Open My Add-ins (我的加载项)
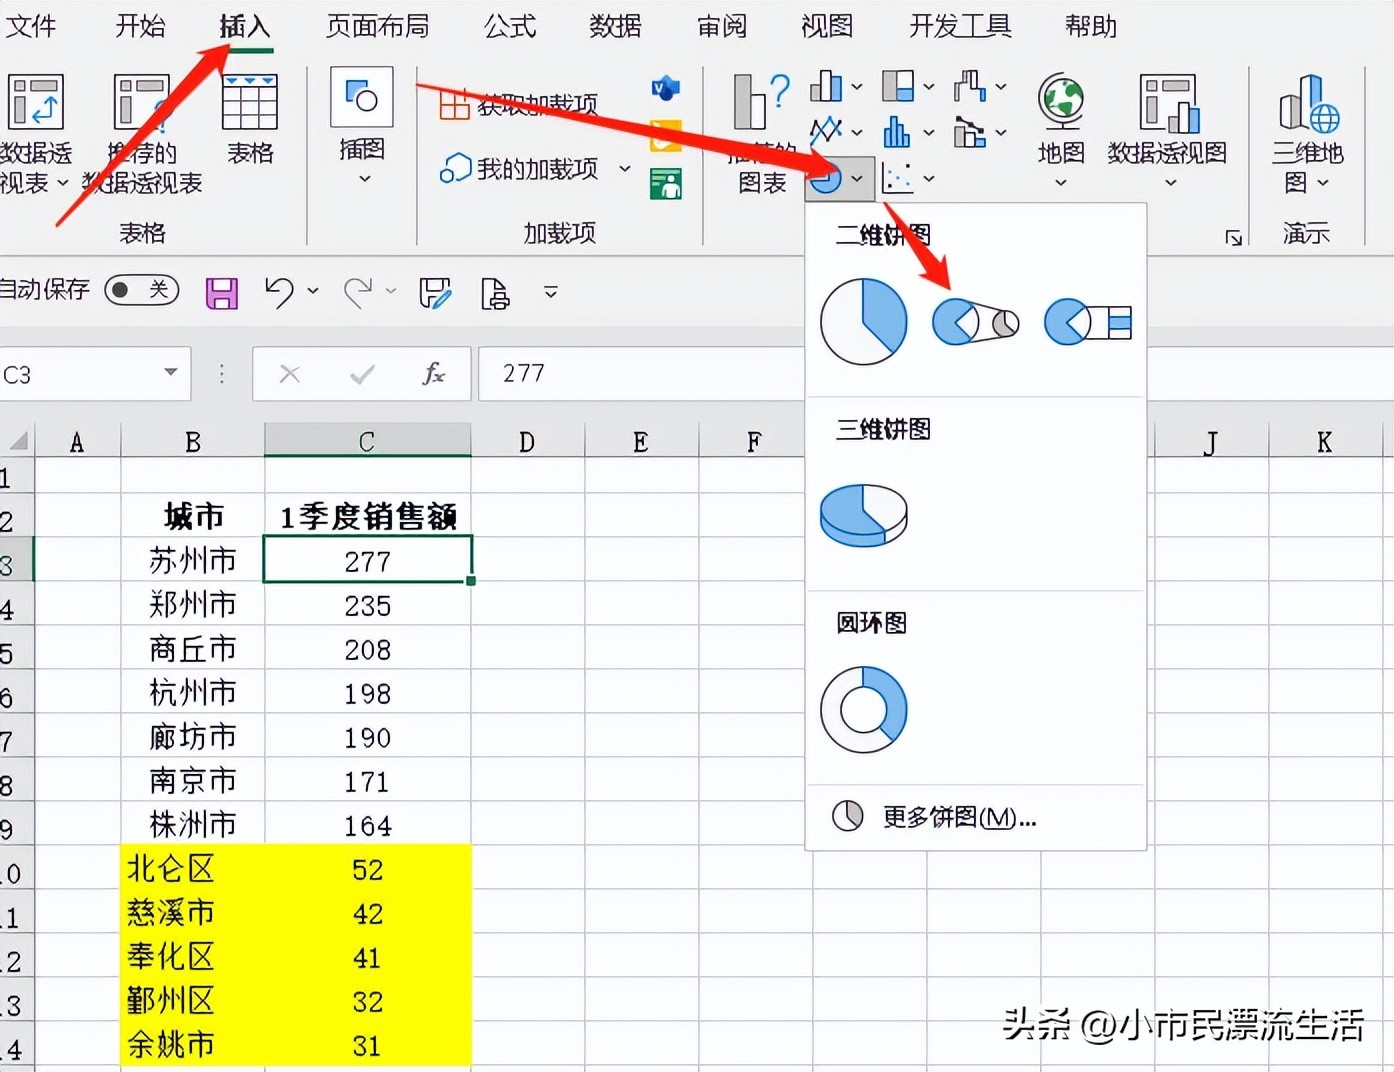Screen dimensions: 1394x1072 click(520, 169)
